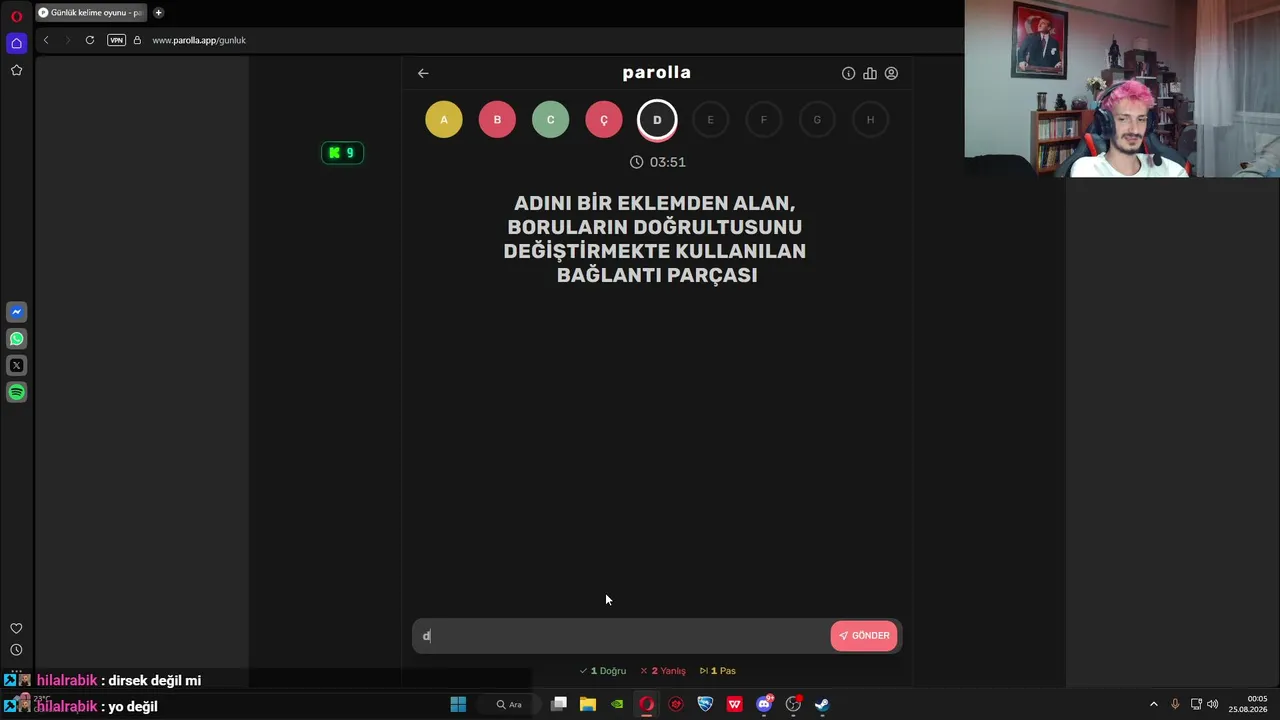Open Opera bookmarks star icon in sidebar

point(16,70)
